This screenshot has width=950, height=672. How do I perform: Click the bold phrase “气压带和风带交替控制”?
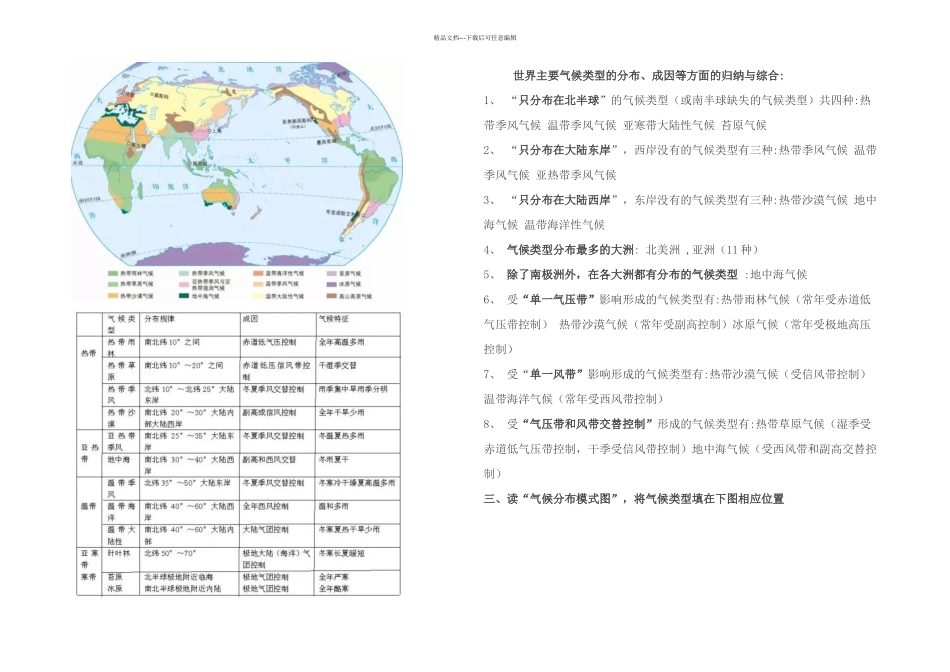click(x=587, y=424)
